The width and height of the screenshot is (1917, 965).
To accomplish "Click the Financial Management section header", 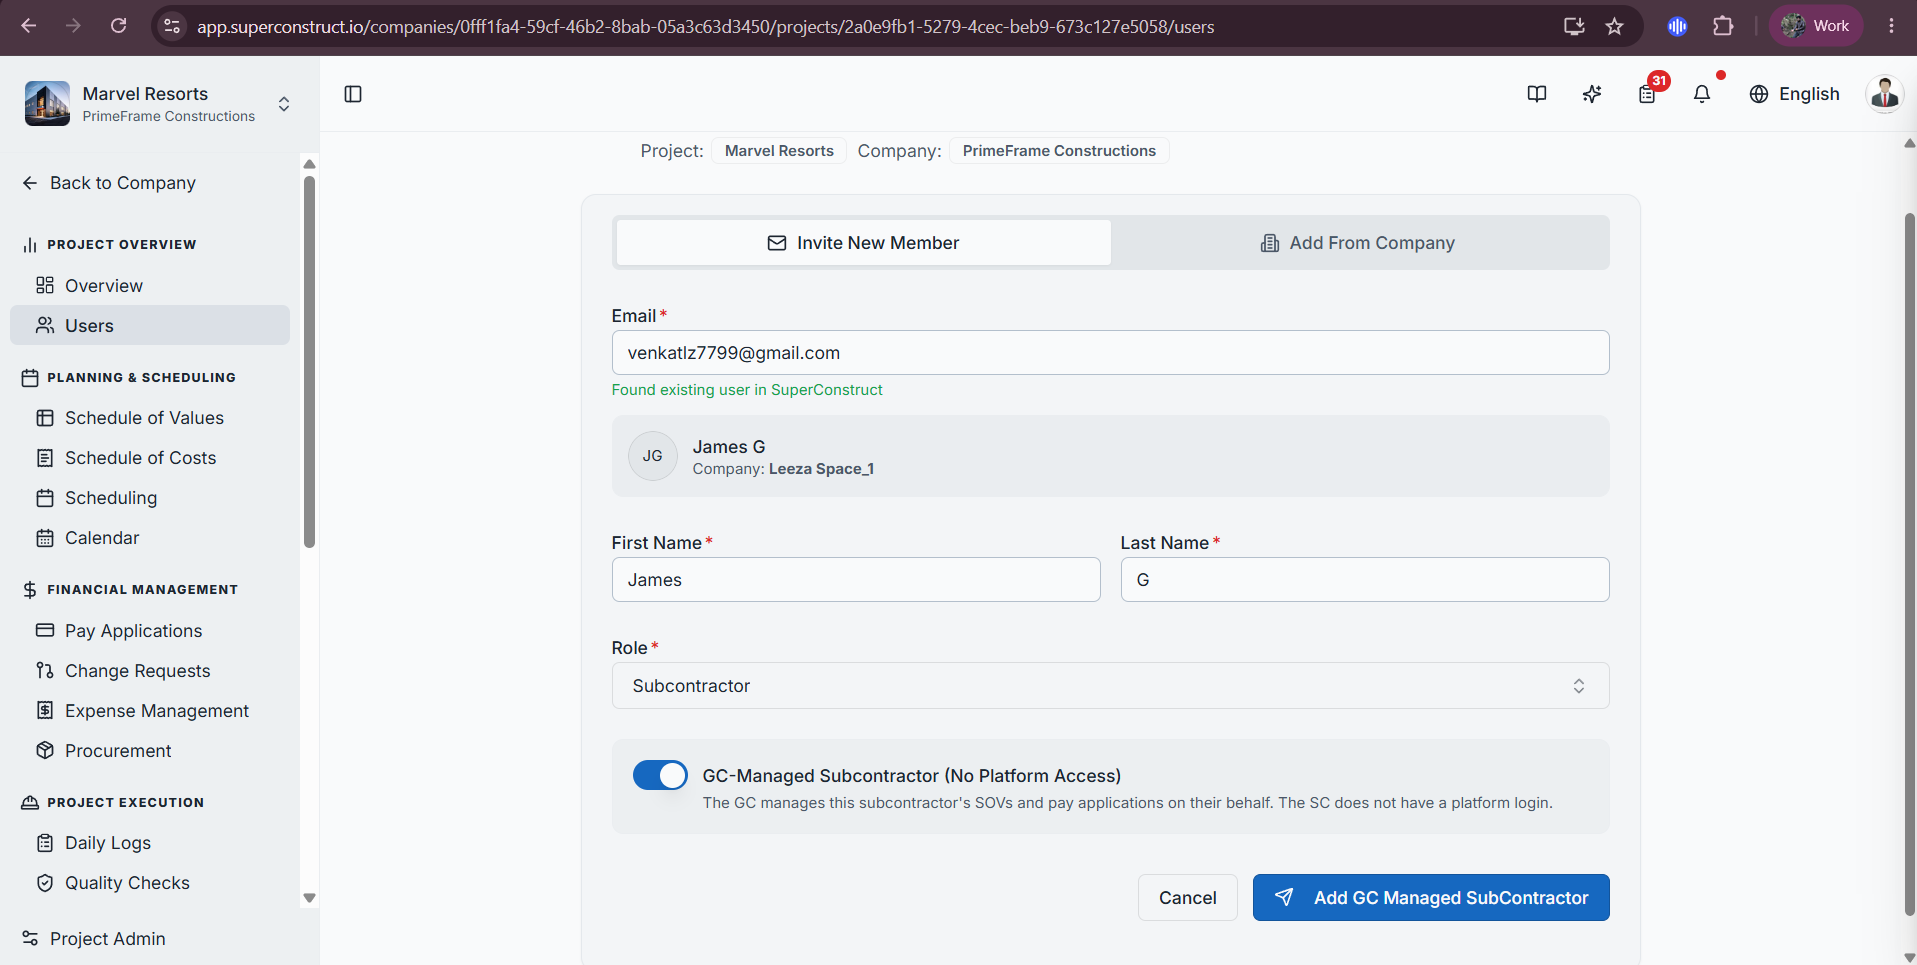I will point(142,590).
